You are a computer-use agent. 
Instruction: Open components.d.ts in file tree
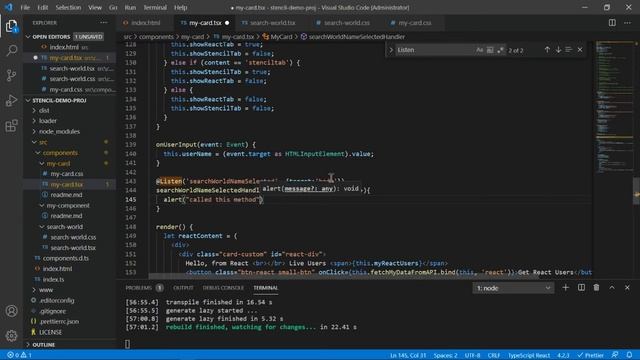[x=65, y=258]
